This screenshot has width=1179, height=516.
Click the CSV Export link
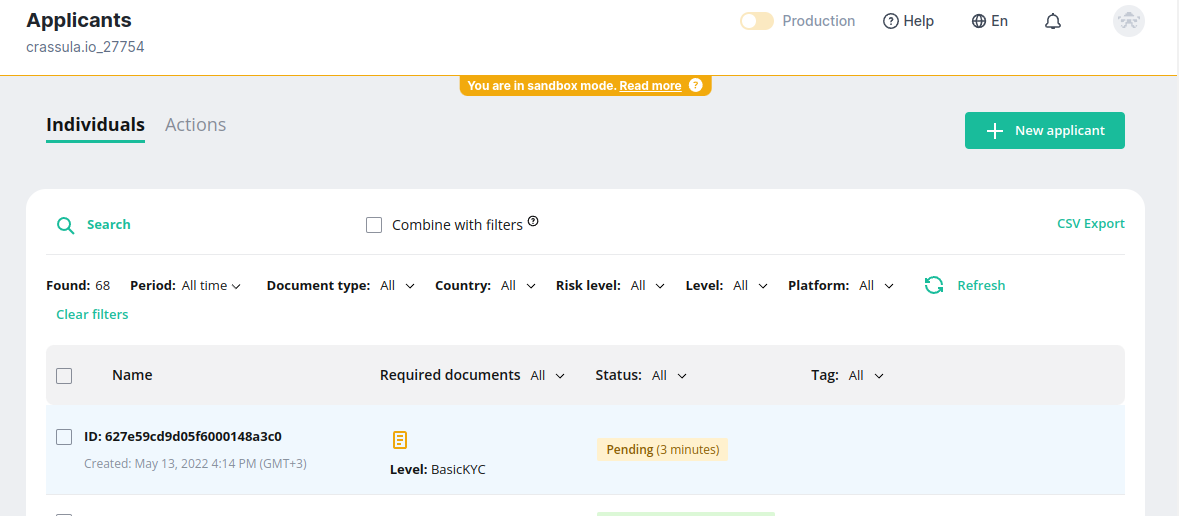[1090, 224]
